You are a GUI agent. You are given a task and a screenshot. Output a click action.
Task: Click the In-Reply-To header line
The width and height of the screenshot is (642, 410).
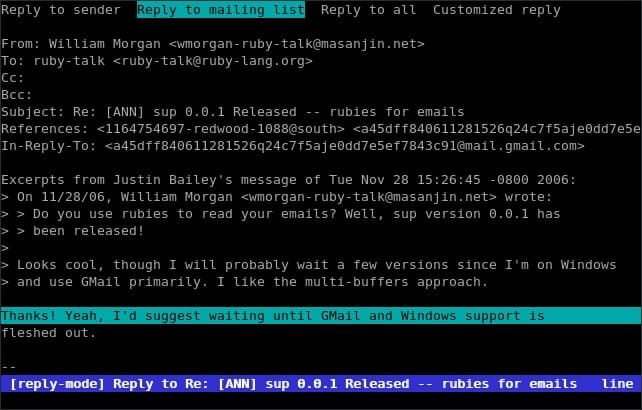(293, 146)
